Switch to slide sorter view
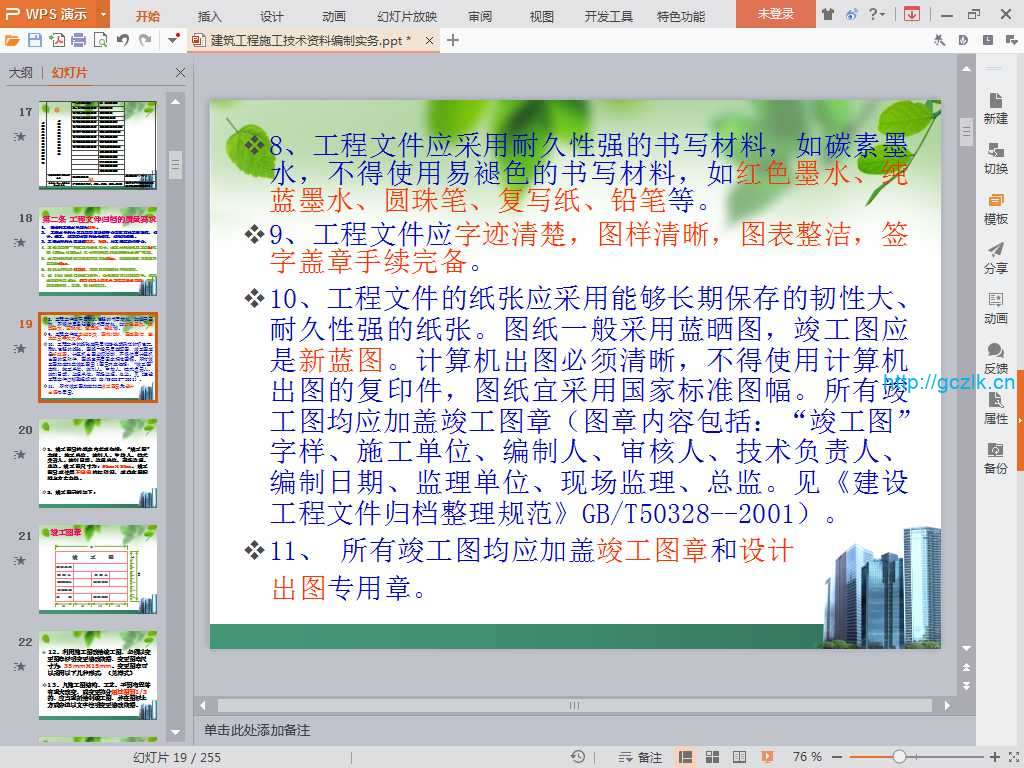 coord(711,757)
